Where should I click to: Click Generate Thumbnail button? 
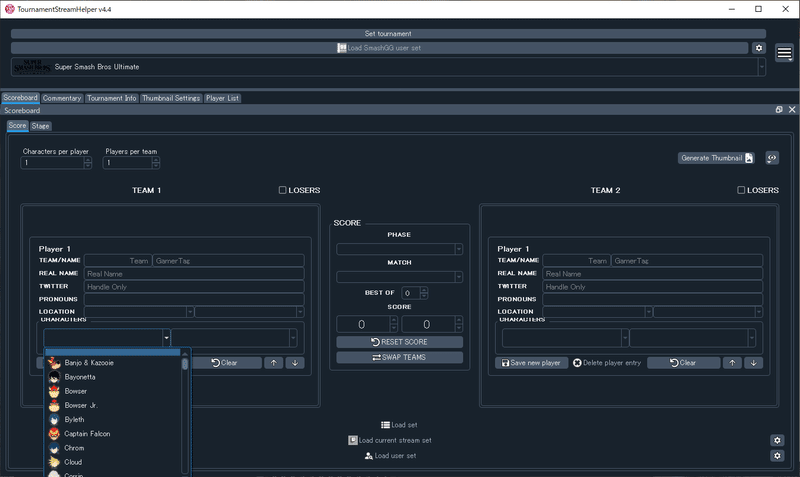[717, 158]
